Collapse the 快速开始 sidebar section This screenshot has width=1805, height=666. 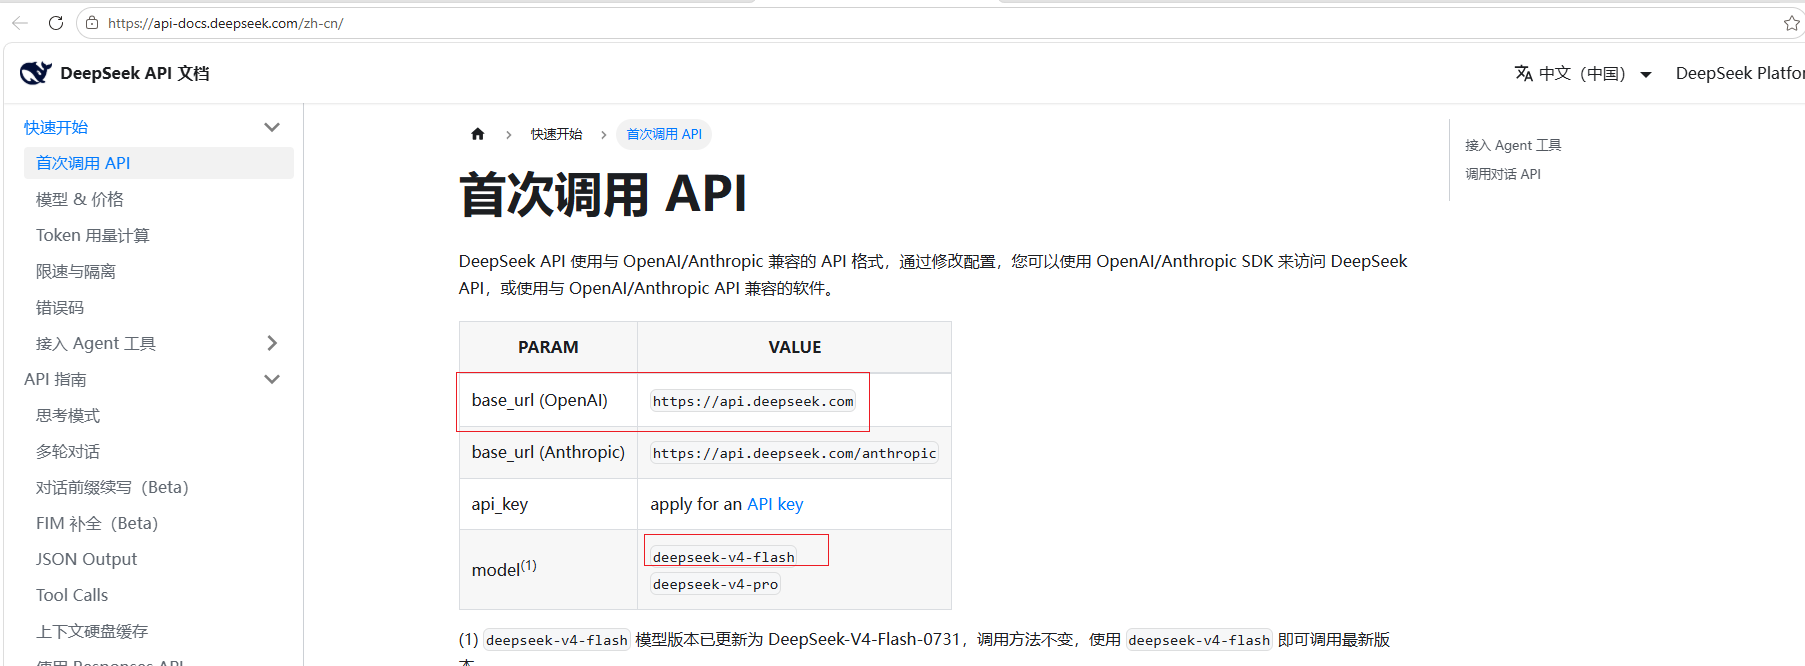tap(272, 127)
